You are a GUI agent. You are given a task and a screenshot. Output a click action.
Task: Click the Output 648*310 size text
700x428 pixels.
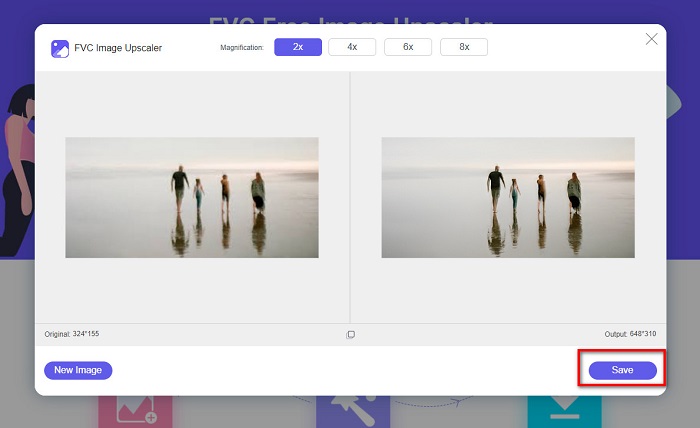click(x=630, y=334)
